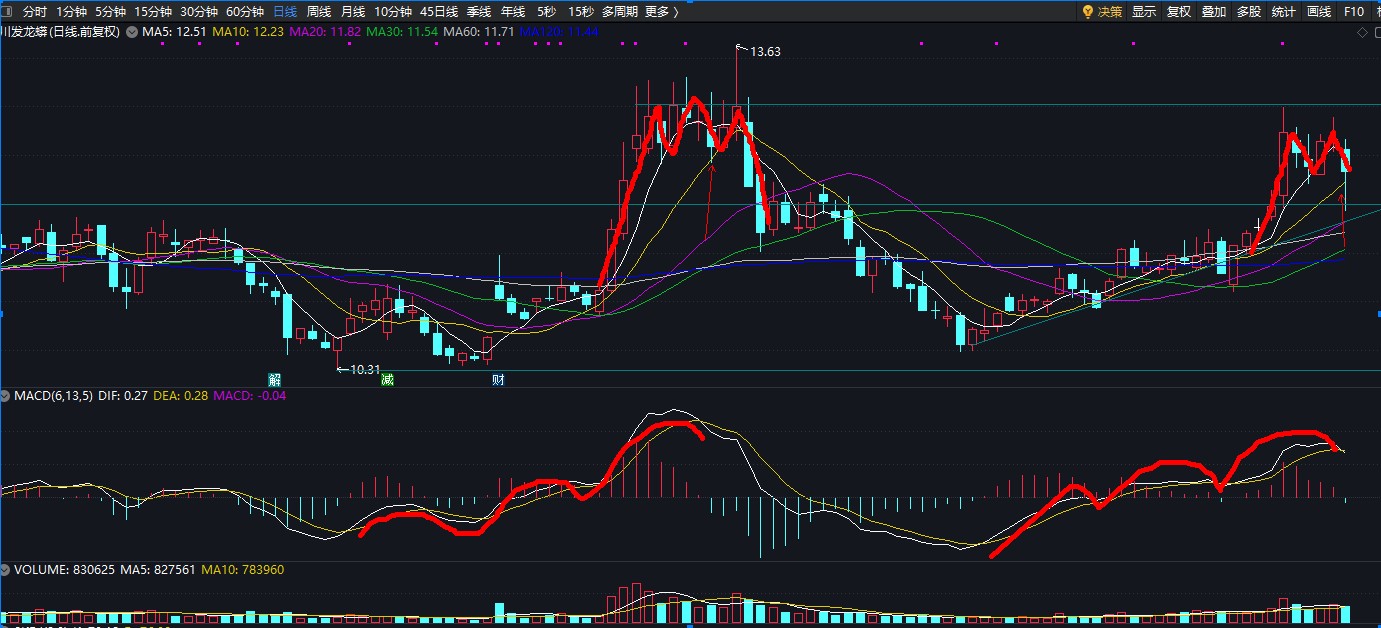
Task: Click the 13.63 high price label
Action: click(765, 51)
